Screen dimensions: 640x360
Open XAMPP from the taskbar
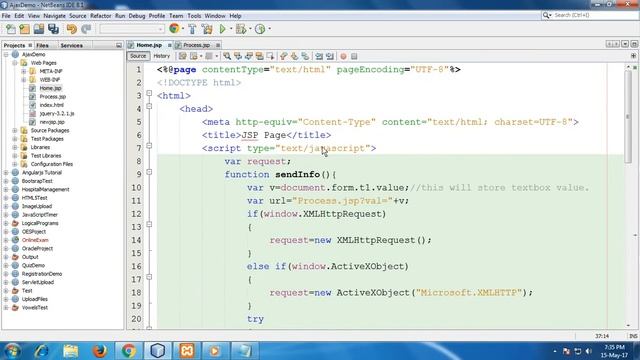[187, 351]
